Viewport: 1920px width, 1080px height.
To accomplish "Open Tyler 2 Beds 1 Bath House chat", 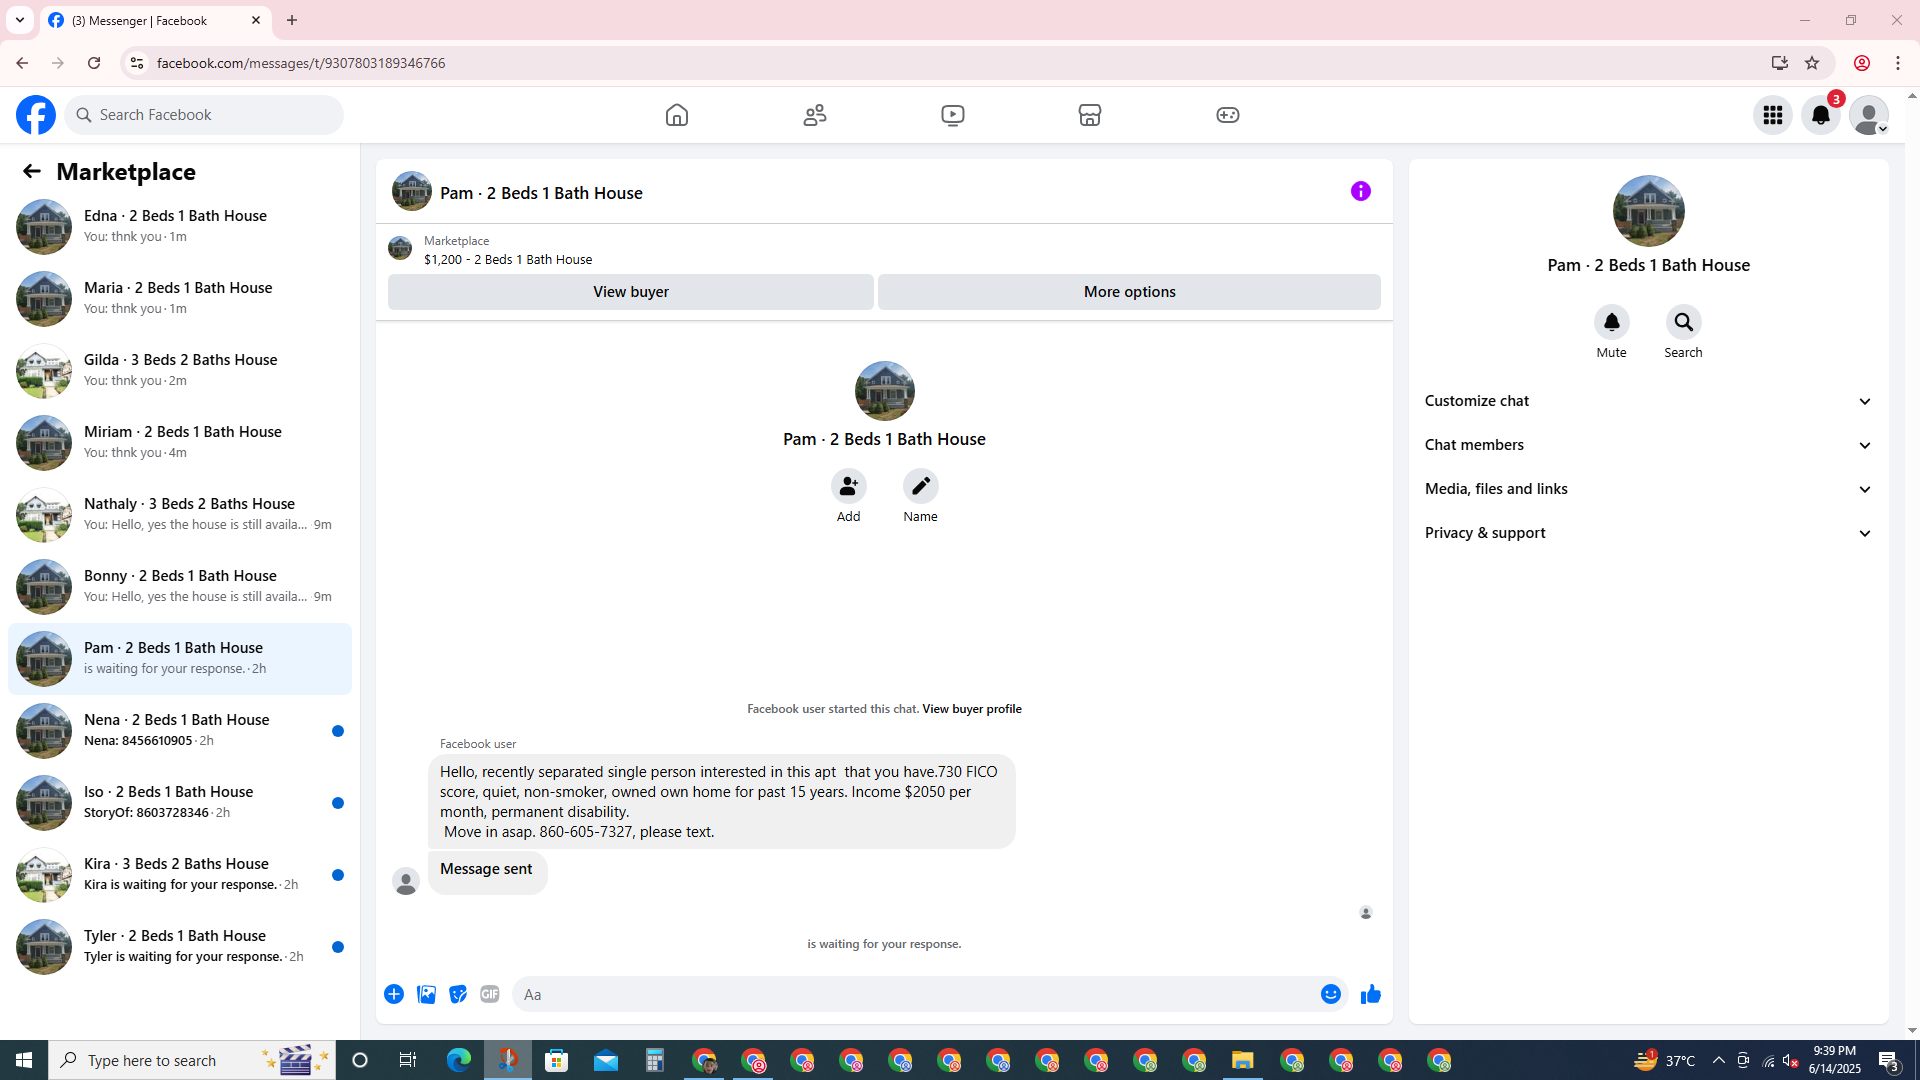I will click(x=180, y=946).
